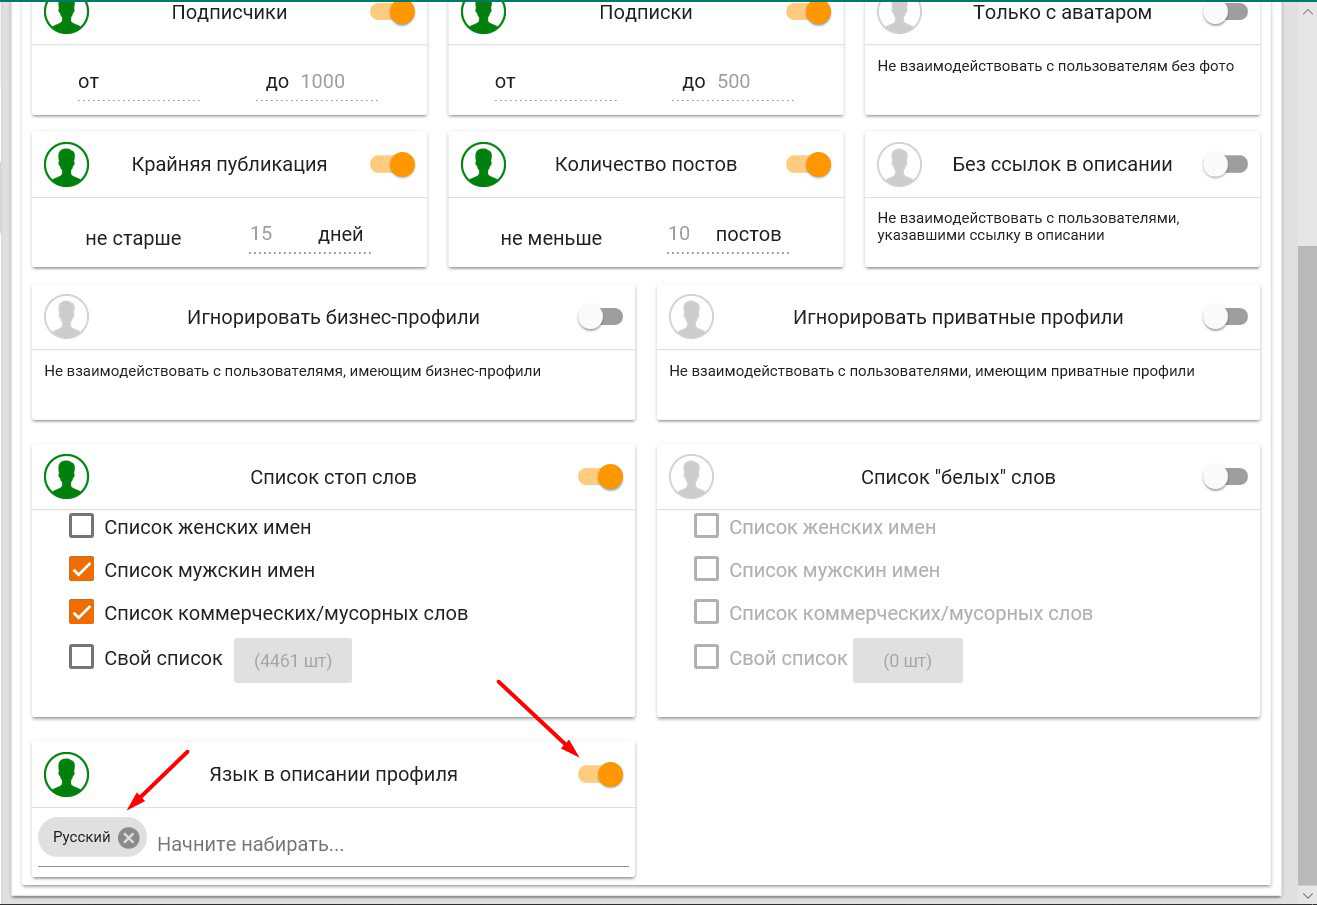Image resolution: width=1317 pixels, height=905 pixels.
Task: Check Список женских имен in stop words
Action: click(x=81, y=526)
